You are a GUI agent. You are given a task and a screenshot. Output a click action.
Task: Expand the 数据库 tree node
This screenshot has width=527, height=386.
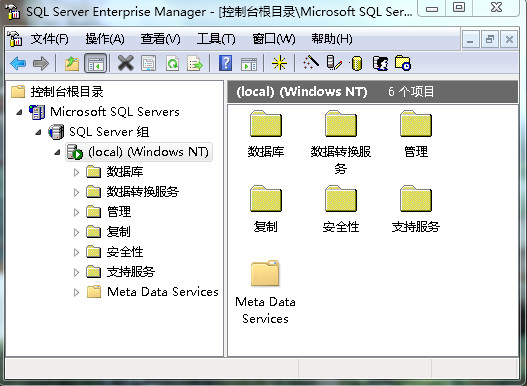[x=76, y=172]
